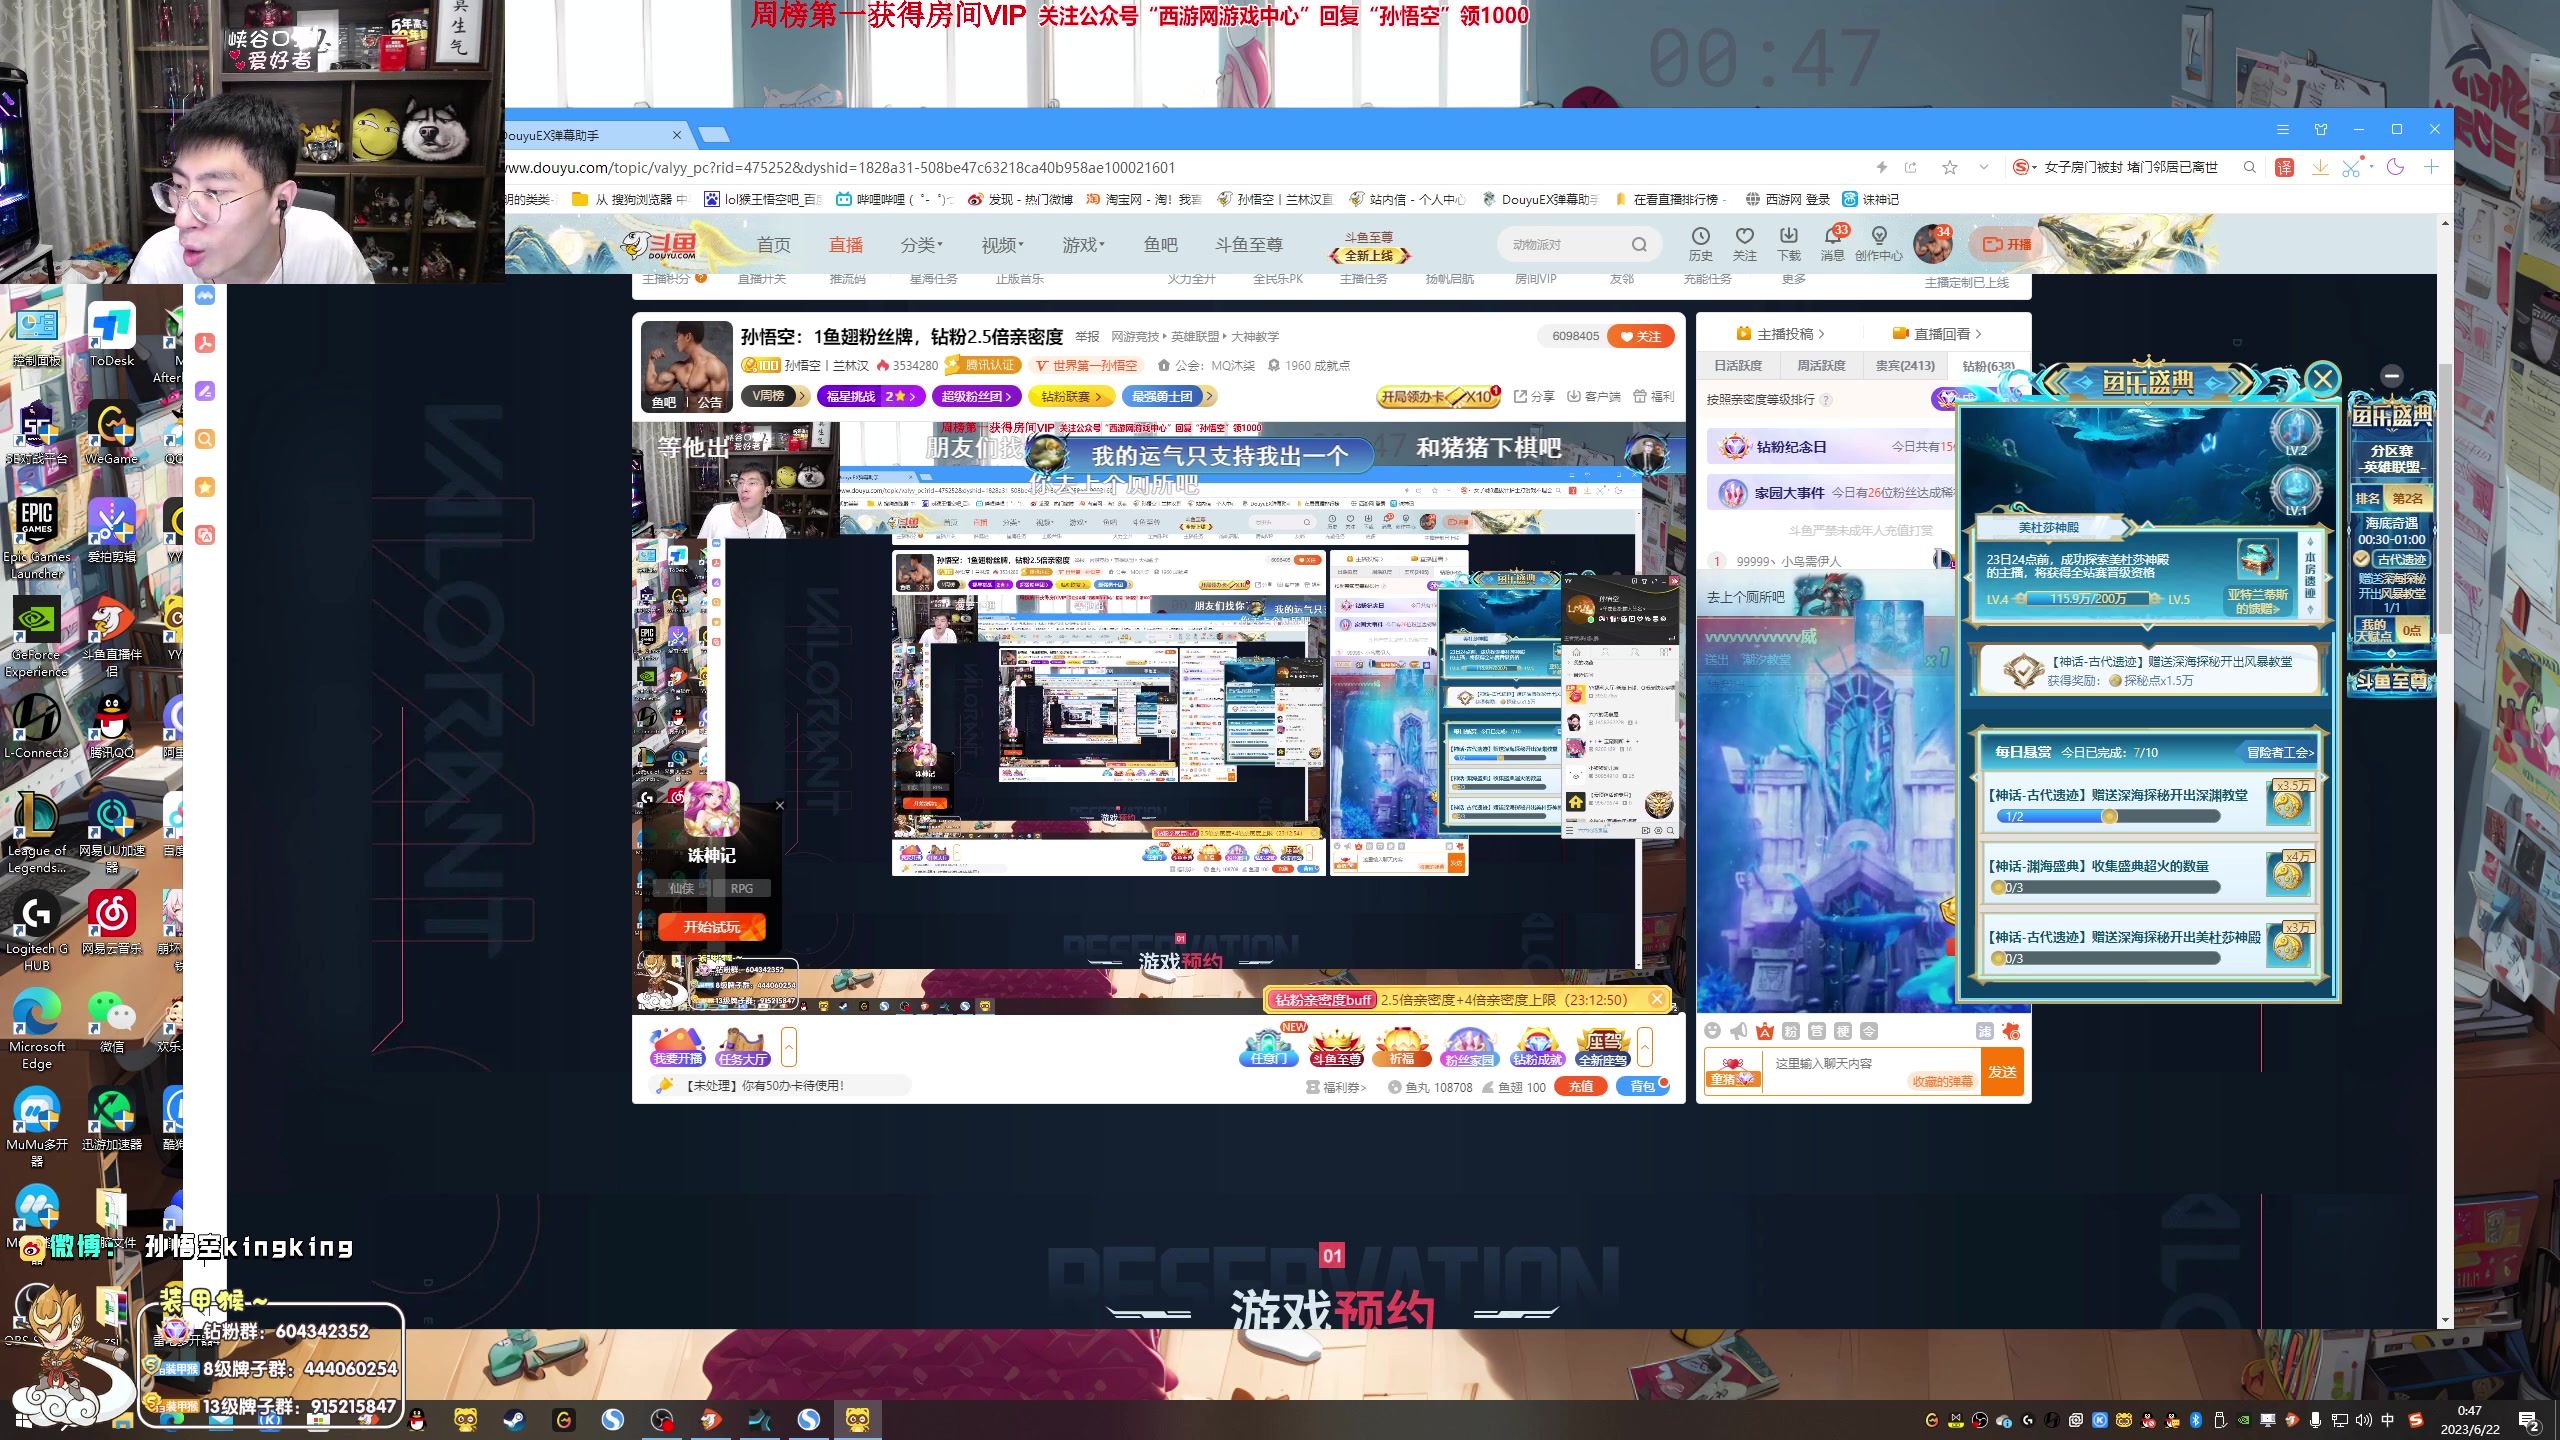Viewport: 2560px width, 1440px height.
Task: Open the 消息 messages bell icon
Action: tap(1833, 244)
